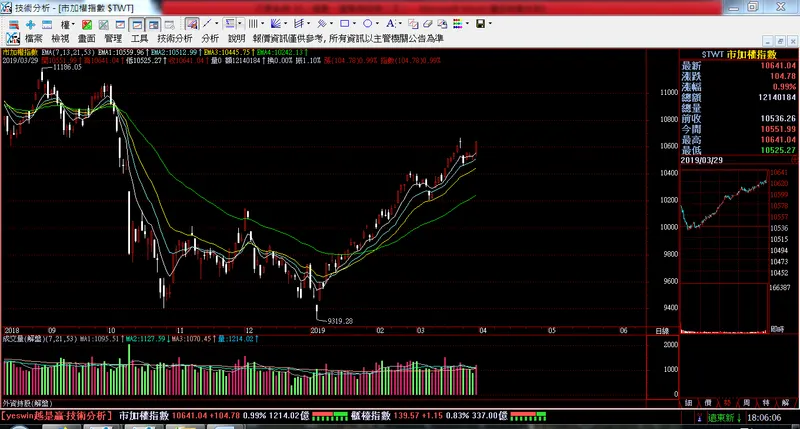Select the text annotation A tool
Image resolution: width=800 pixels, height=429 pixels.
point(390,23)
